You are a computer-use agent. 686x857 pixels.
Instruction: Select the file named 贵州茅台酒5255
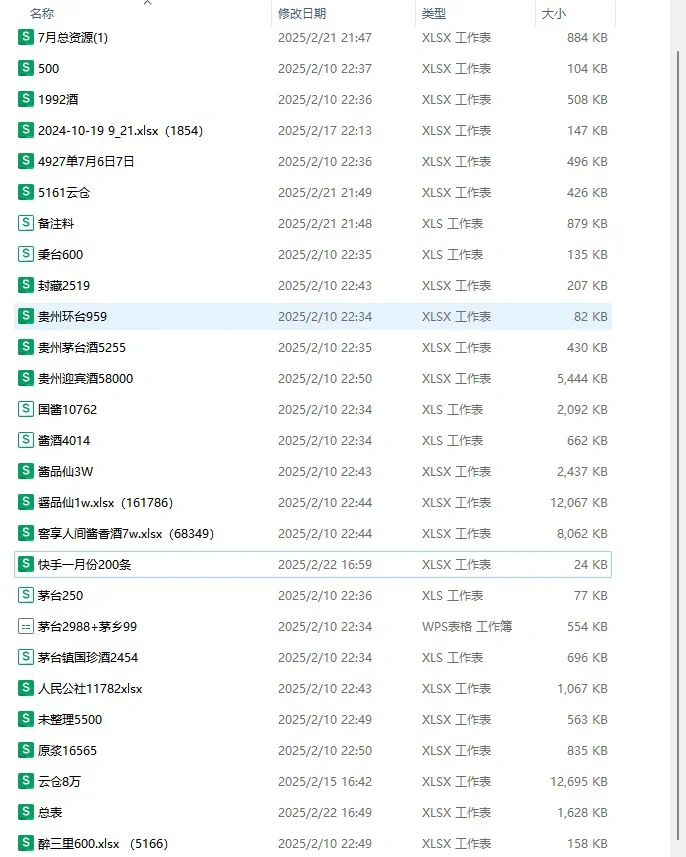click(81, 347)
